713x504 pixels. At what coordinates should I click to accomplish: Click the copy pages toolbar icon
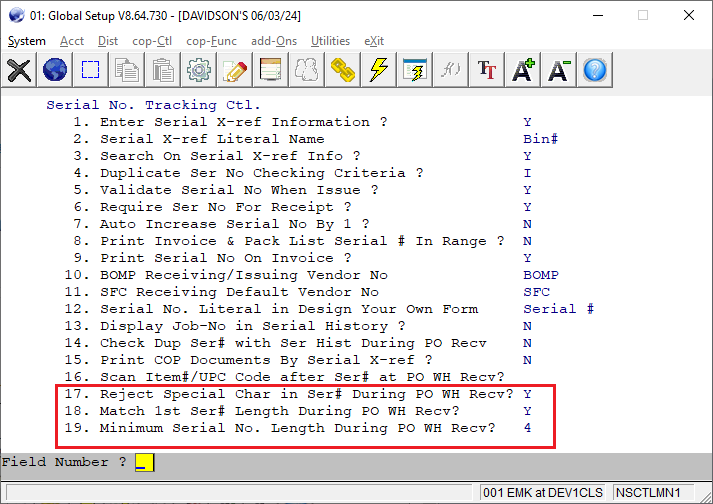(x=127, y=70)
